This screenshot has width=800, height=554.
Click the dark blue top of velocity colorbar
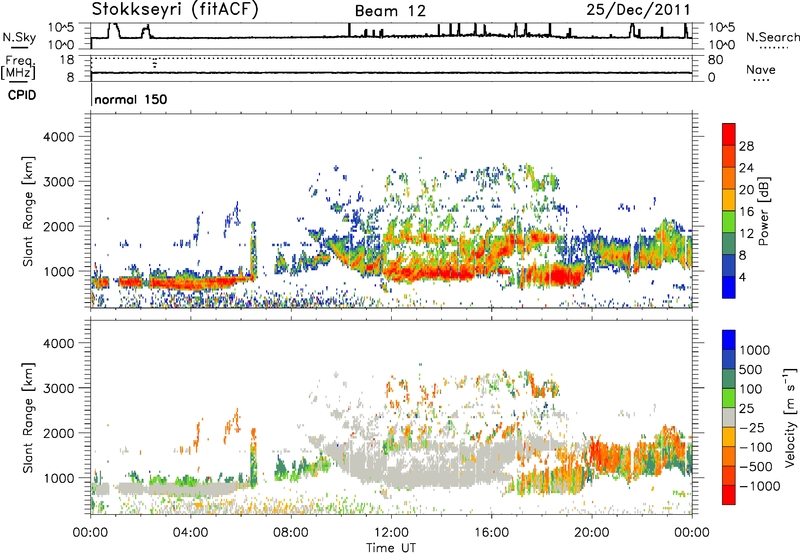tap(729, 340)
